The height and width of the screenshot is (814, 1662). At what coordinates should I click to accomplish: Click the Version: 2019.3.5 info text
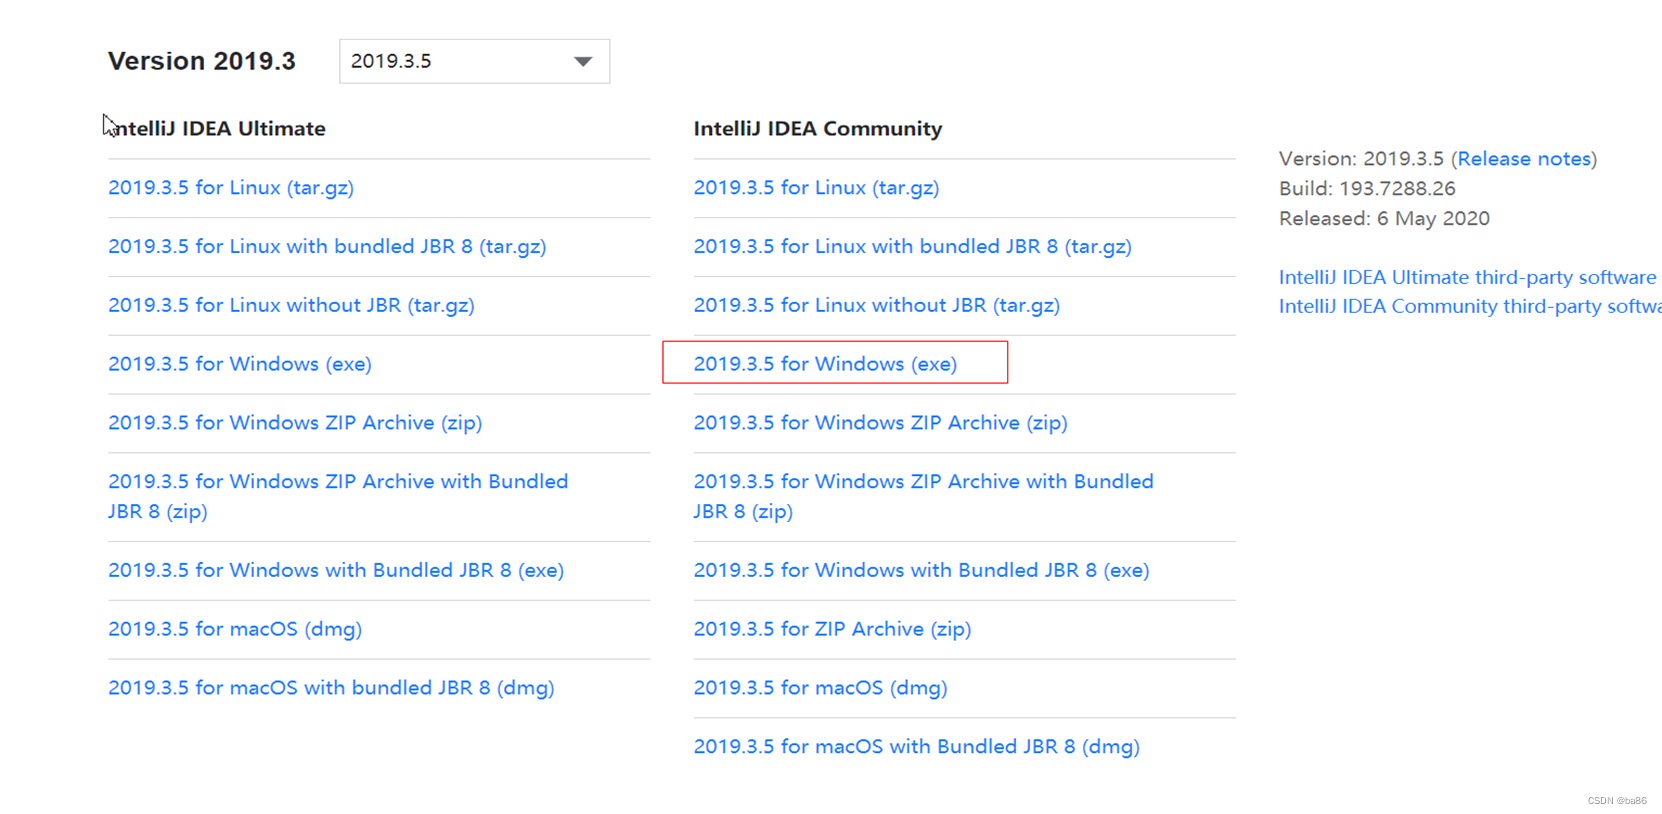[x=1361, y=159]
